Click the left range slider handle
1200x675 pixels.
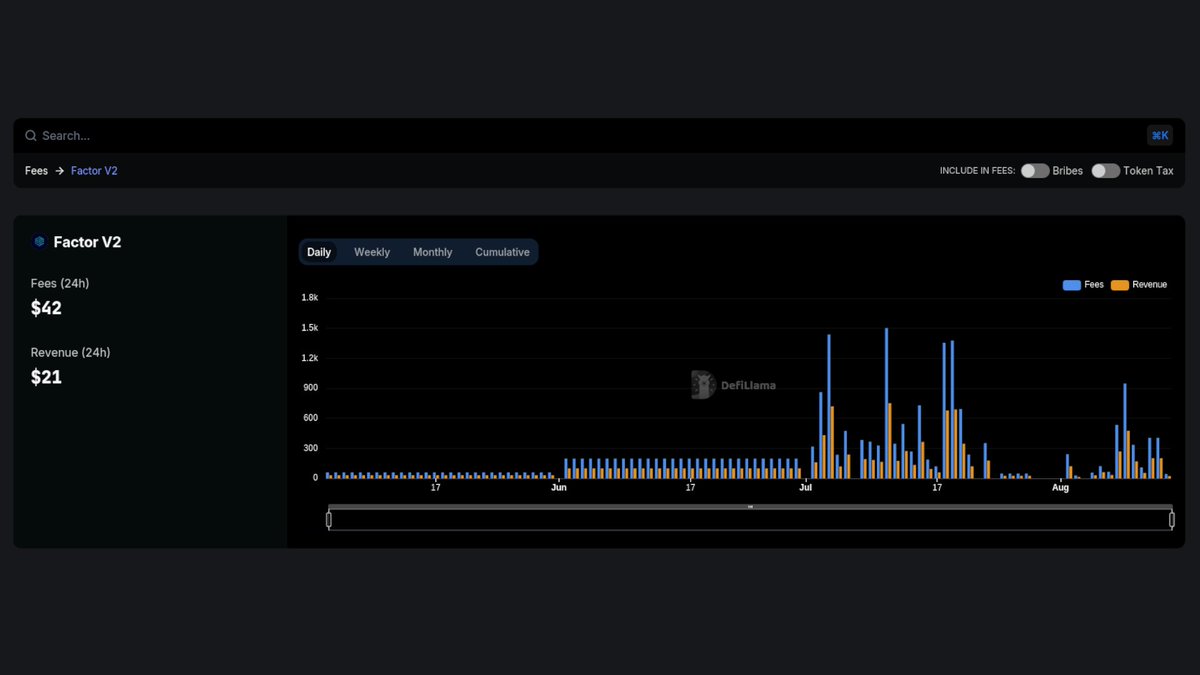(x=329, y=519)
